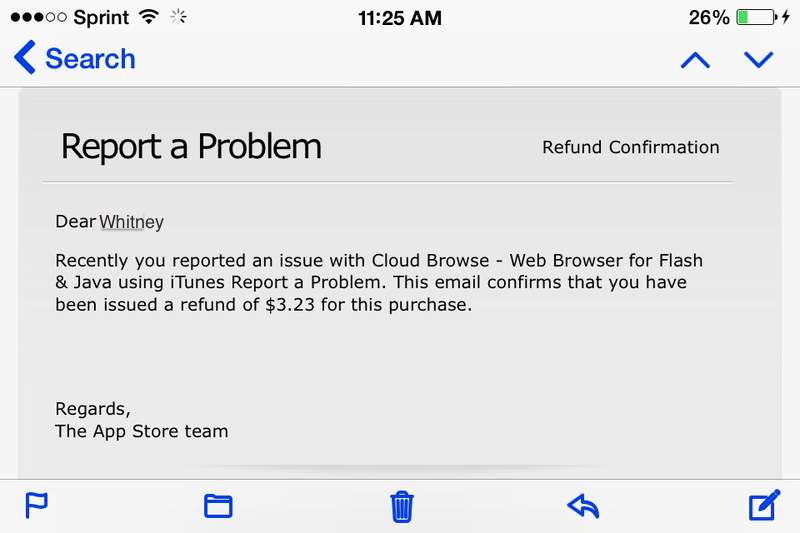Go to previous message with up arrow
800x533 pixels.
[695, 60]
